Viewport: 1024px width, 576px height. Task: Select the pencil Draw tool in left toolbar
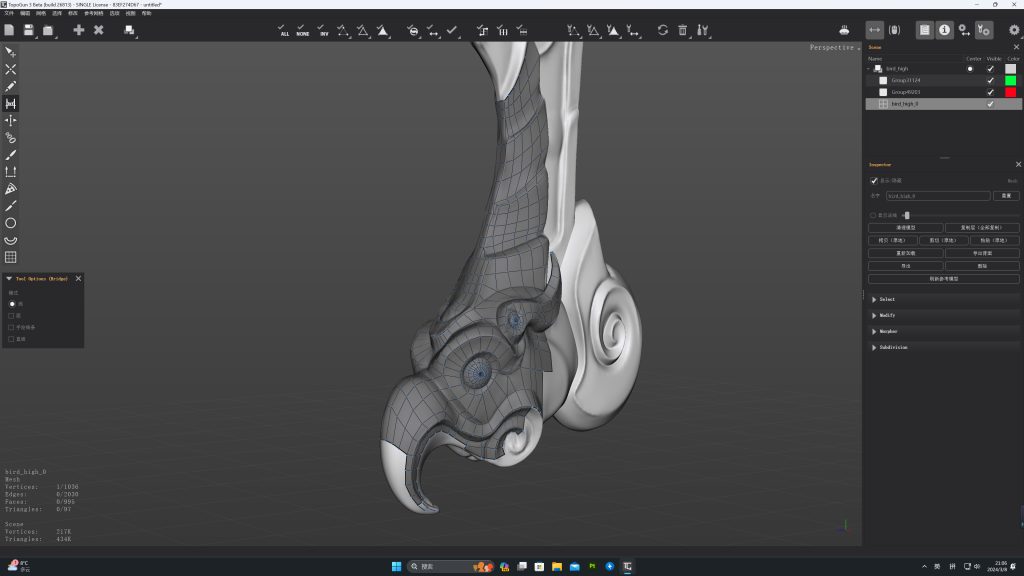point(10,86)
